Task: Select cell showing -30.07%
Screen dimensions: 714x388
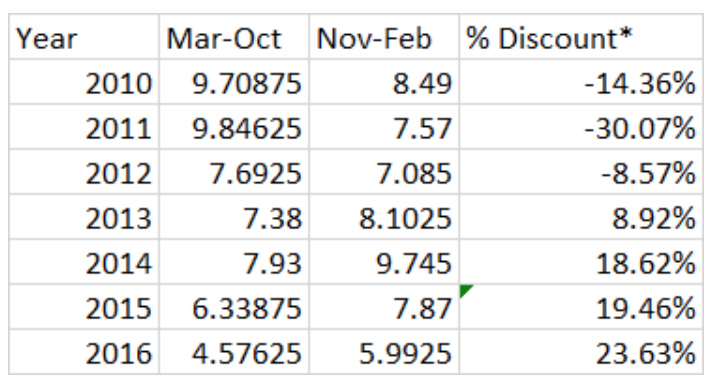Action: (581, 127)
